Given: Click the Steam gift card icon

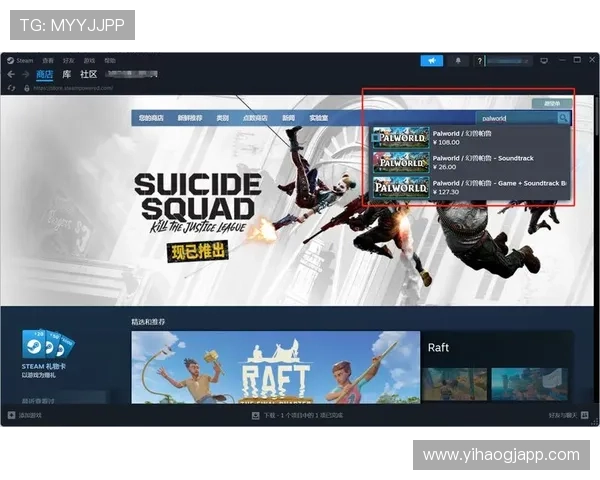Looking at the screenshot, I should point(46,346).
